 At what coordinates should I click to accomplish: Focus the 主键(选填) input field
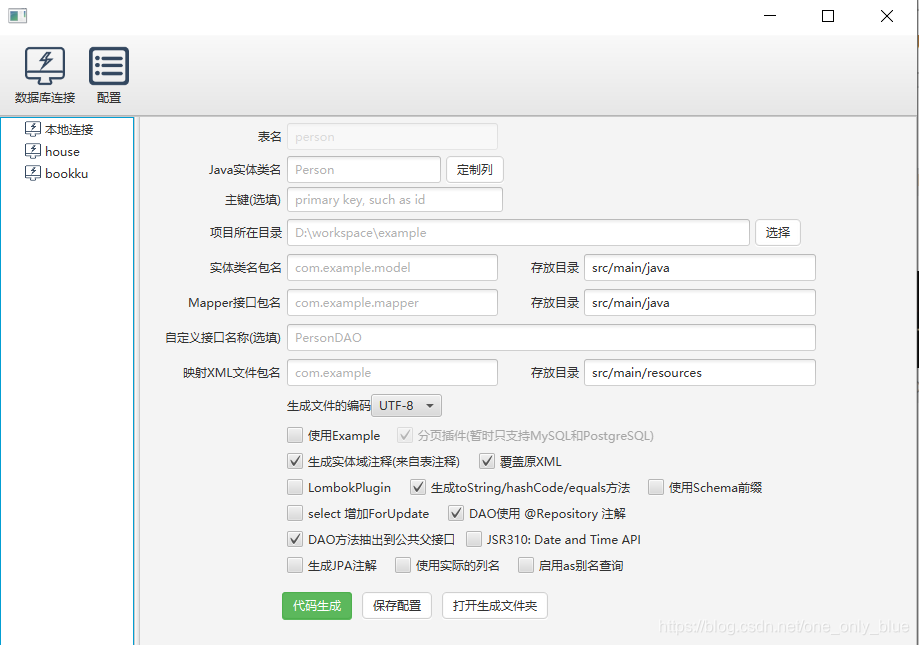click(x=394, y=200)
